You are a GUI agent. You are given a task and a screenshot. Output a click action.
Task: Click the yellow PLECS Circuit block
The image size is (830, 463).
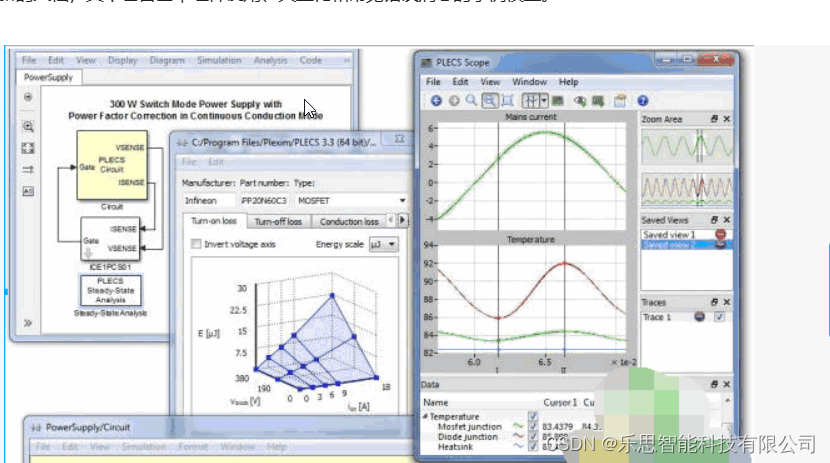[112, 165]
